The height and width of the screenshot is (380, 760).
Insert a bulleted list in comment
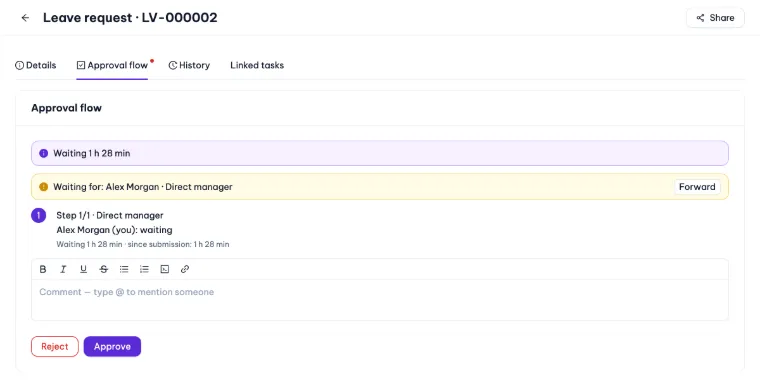click(x=124, y=269)
